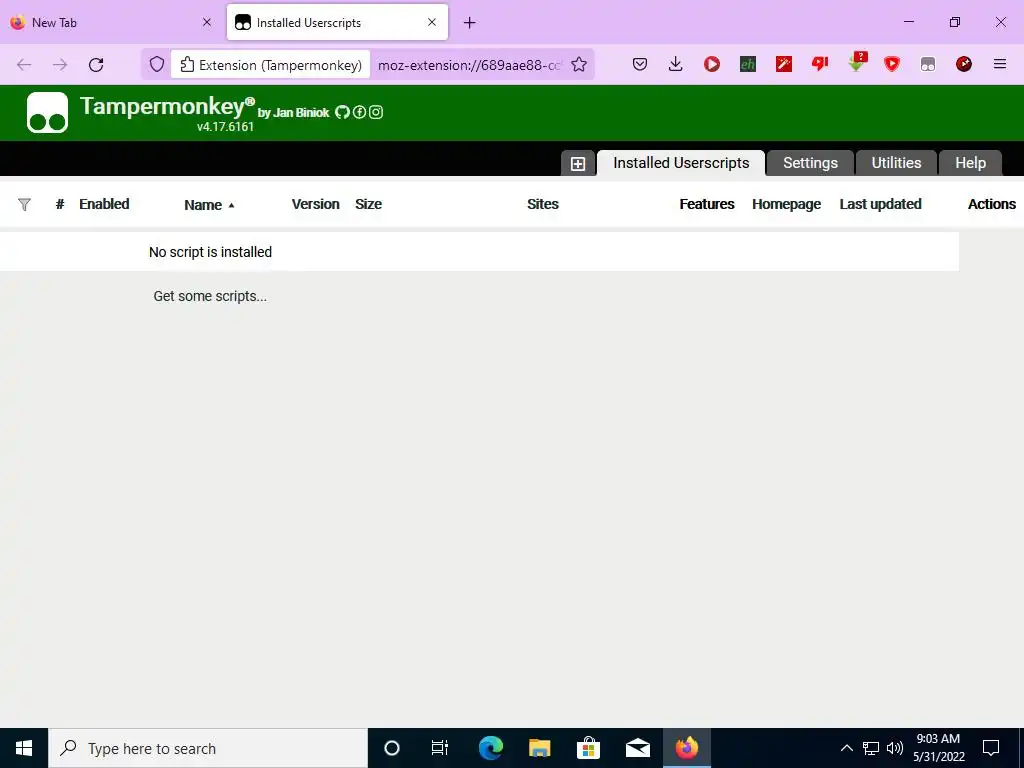This screenshot has height=768, width=1024.
Task: Click the Actions column header
Action: pos(991,204)
